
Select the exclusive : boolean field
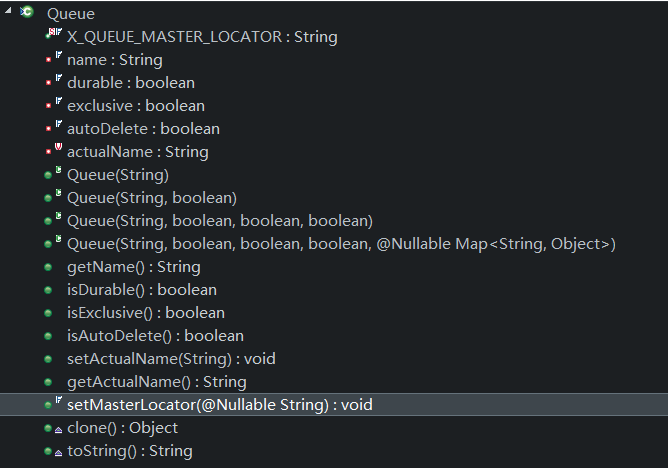136,106
